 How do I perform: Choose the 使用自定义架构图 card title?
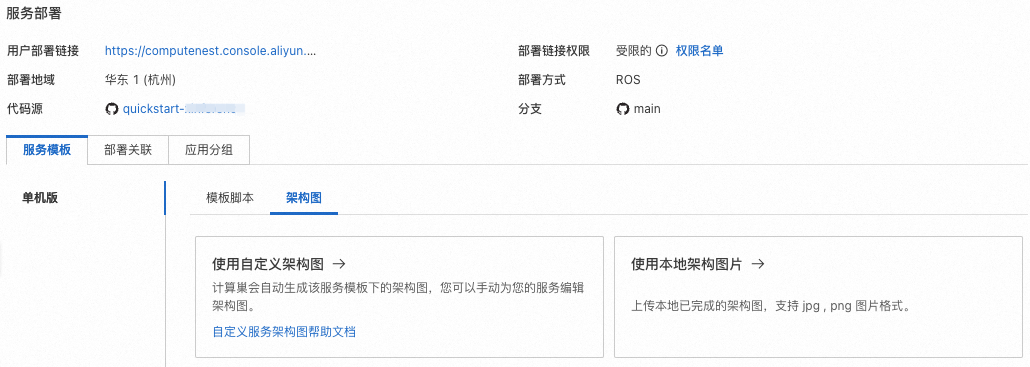(x=268, y=264)
